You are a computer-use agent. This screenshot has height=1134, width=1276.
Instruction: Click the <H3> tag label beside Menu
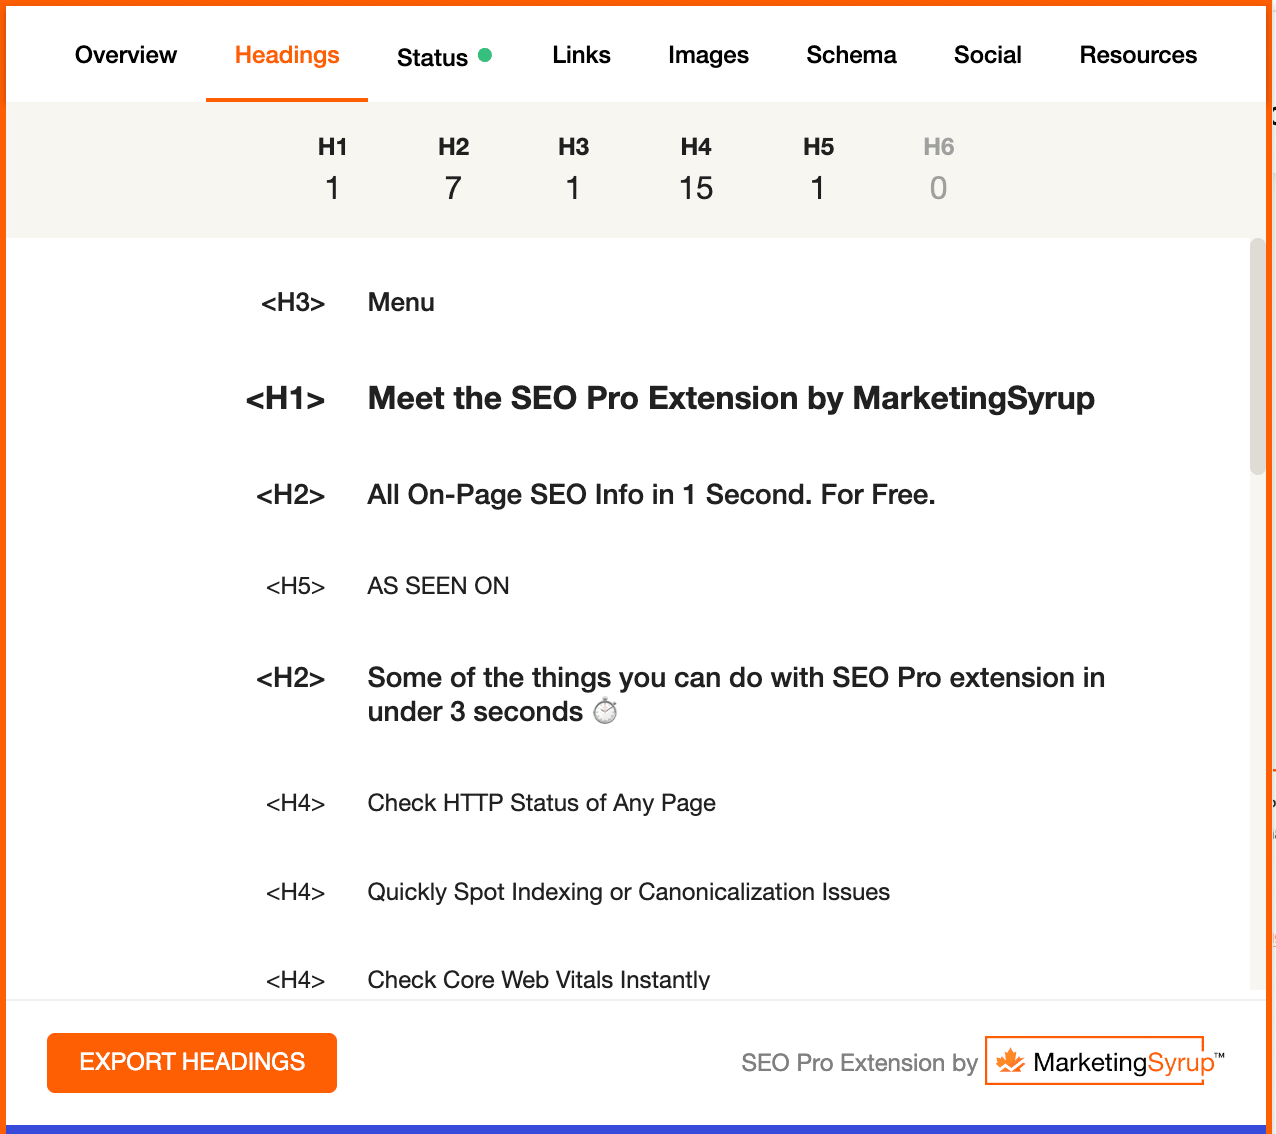coord(293,303)
